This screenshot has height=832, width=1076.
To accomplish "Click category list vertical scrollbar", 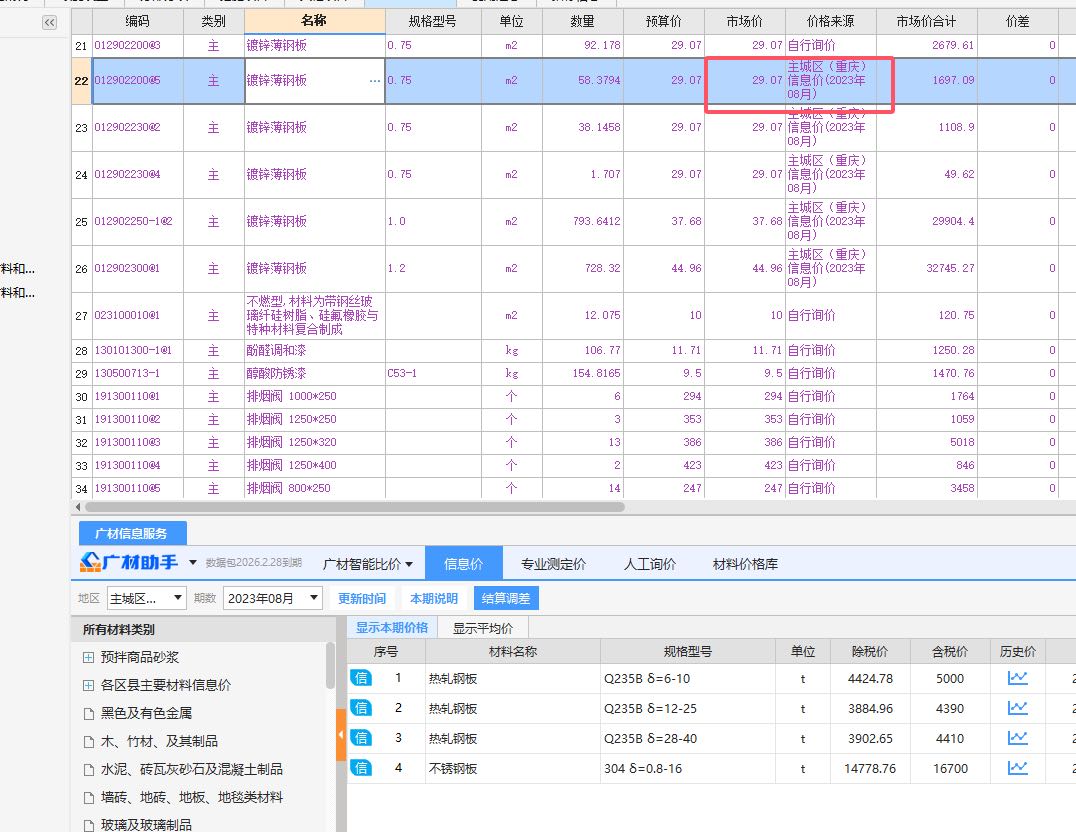I will (x=330, y=666).
